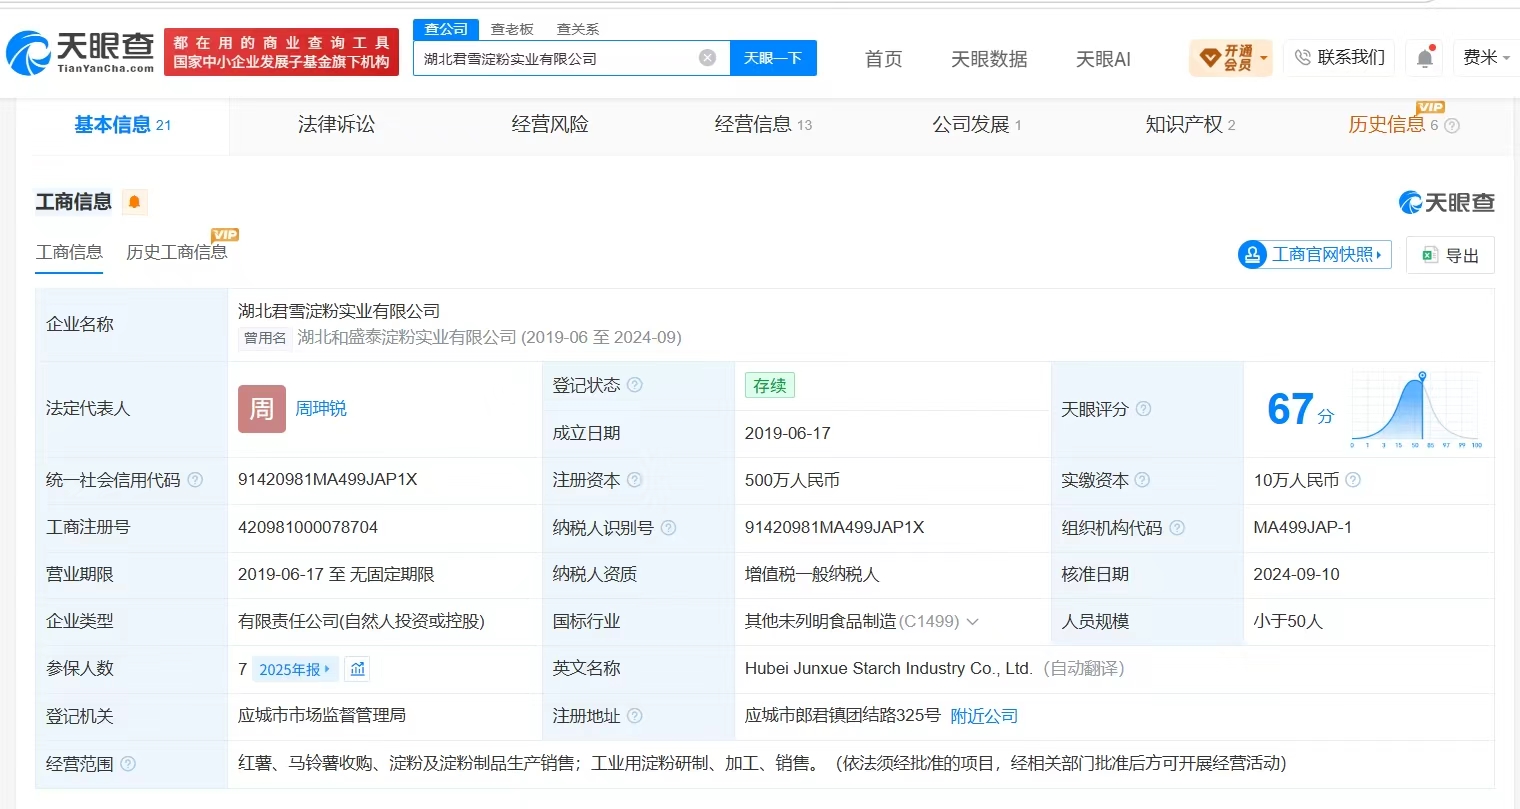
Task: Open the TianYanCha logo homepage
Action: click(81, 52)
